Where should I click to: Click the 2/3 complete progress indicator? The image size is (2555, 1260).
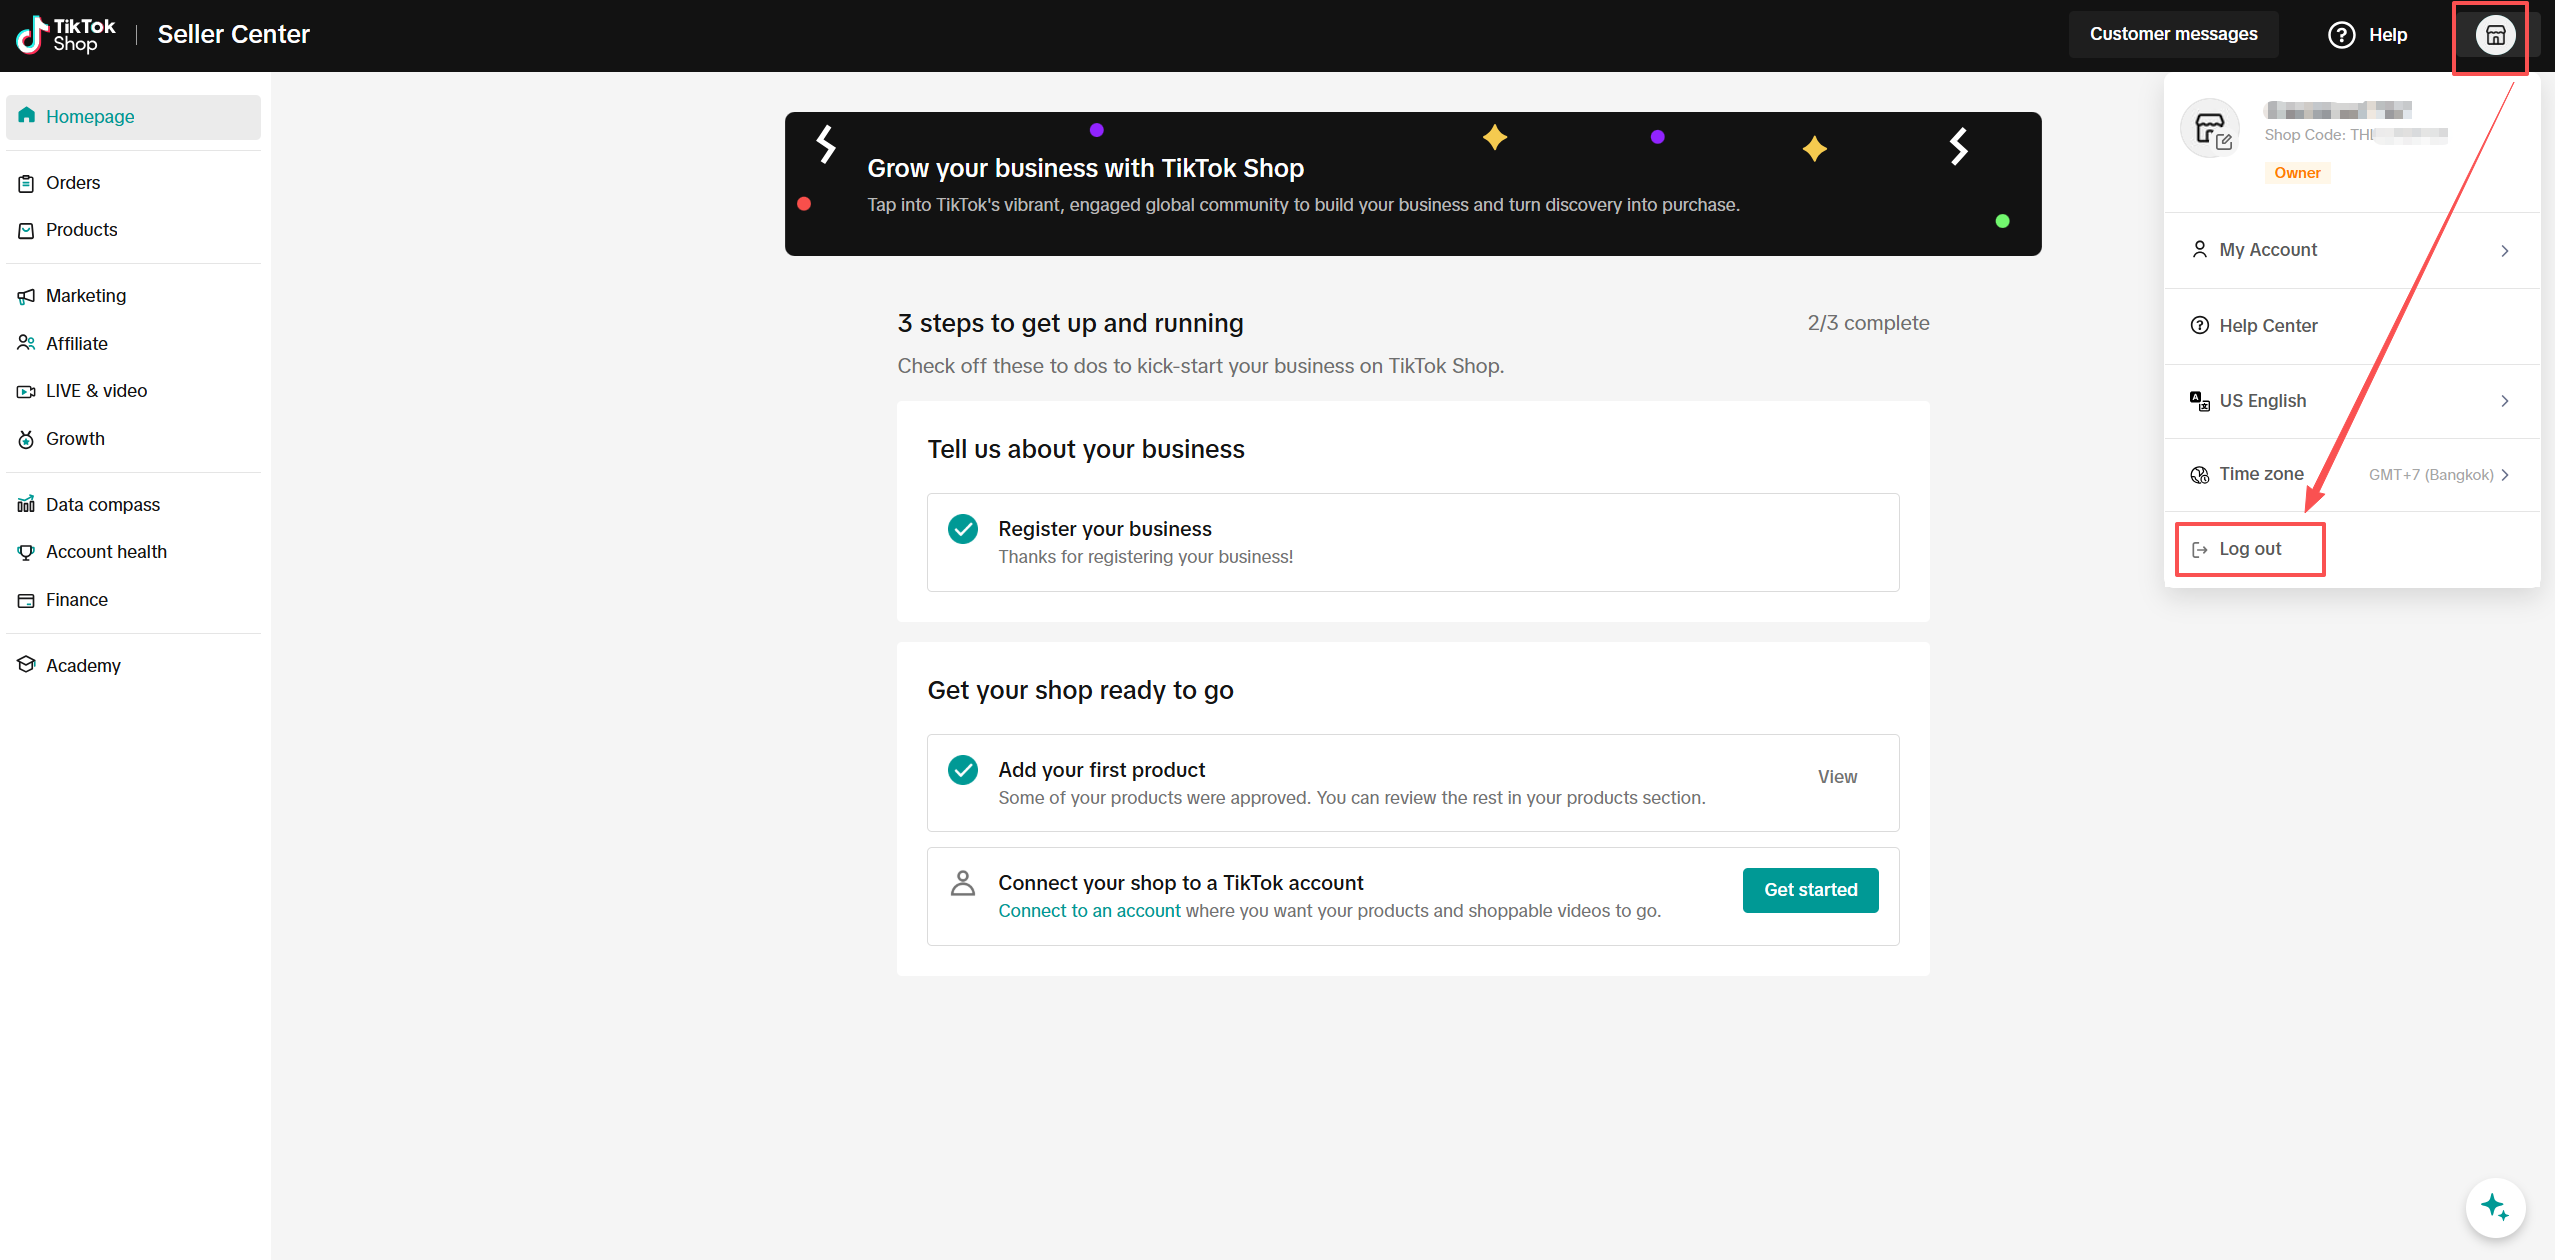[x=1867, y=323]
